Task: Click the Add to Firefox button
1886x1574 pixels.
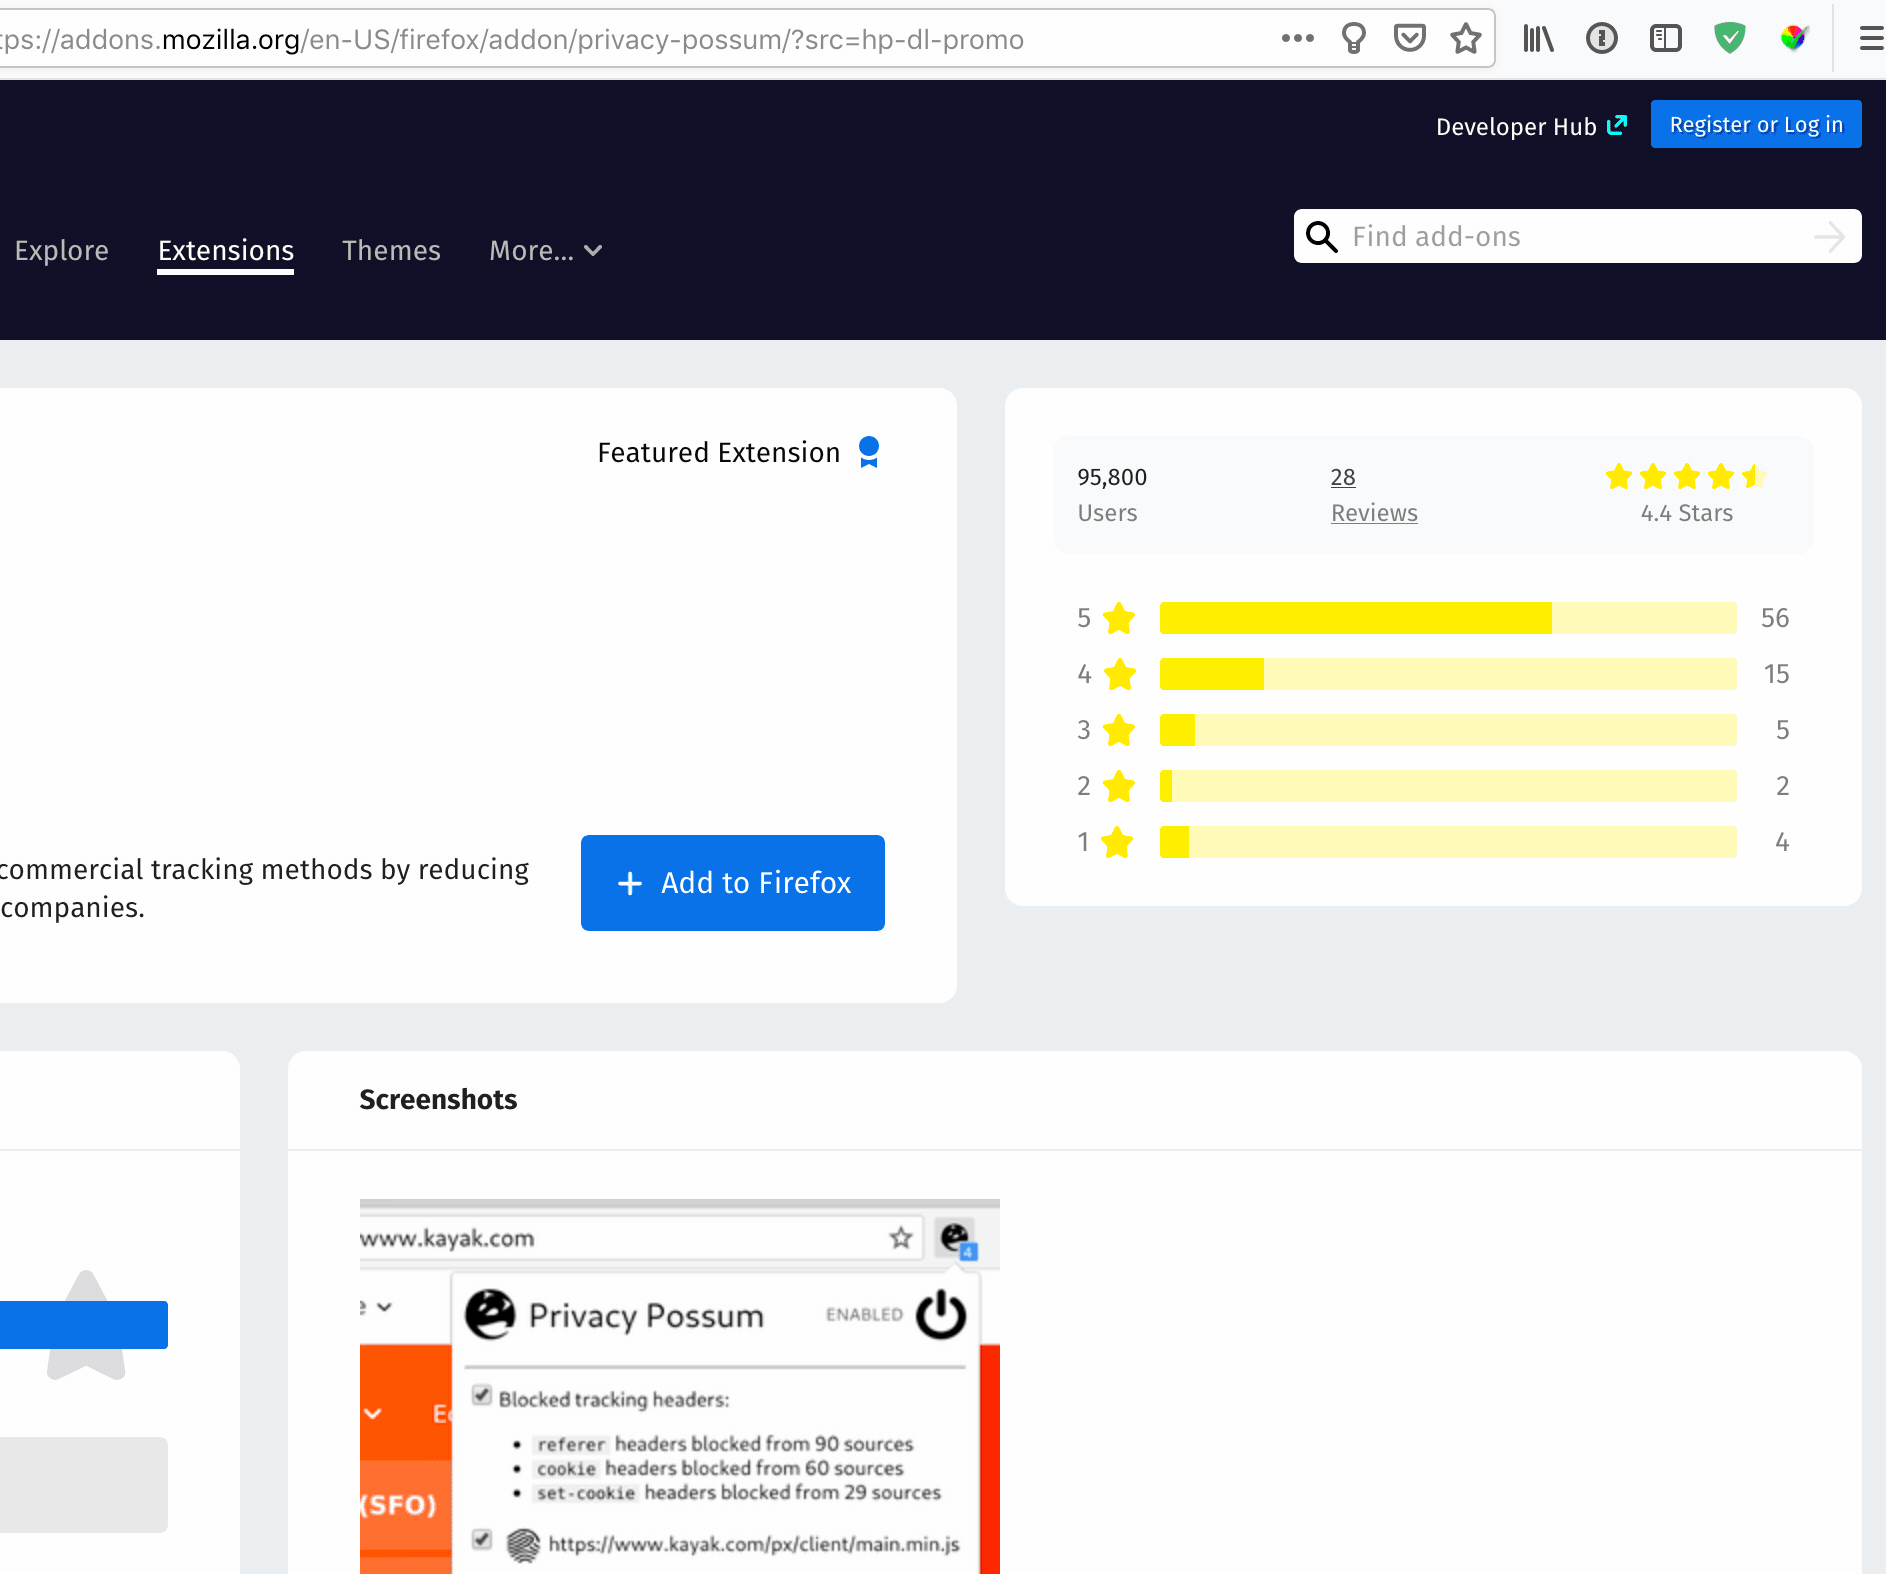Action: pyautogui.click(x=733, y=883)
